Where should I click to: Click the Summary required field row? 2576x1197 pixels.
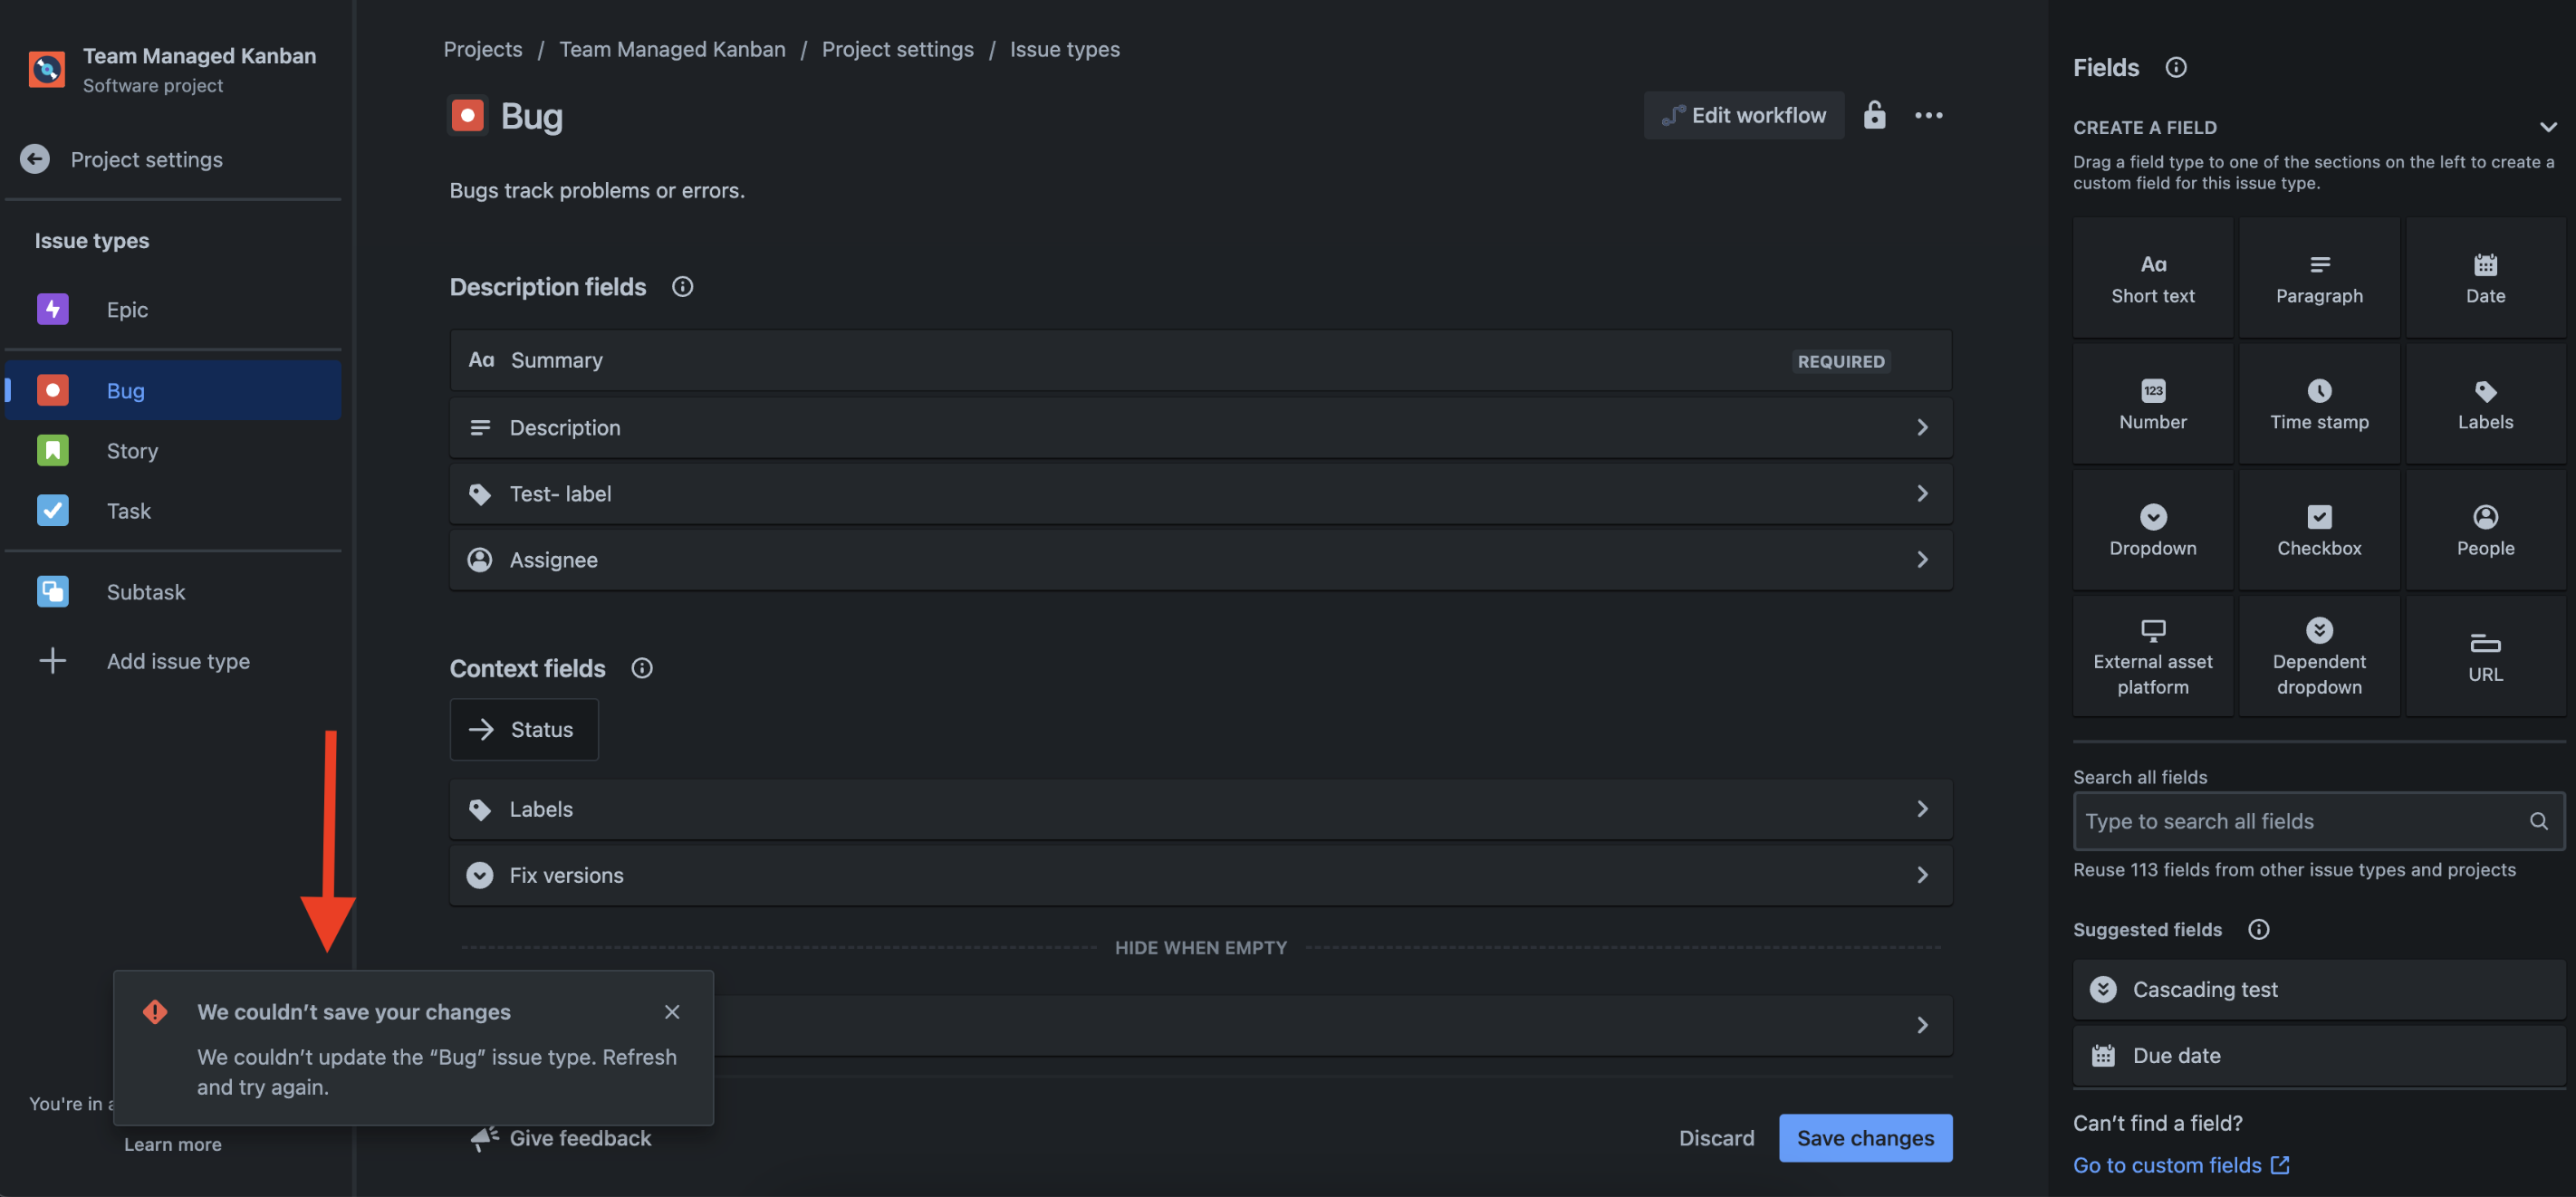(1200, 360)
